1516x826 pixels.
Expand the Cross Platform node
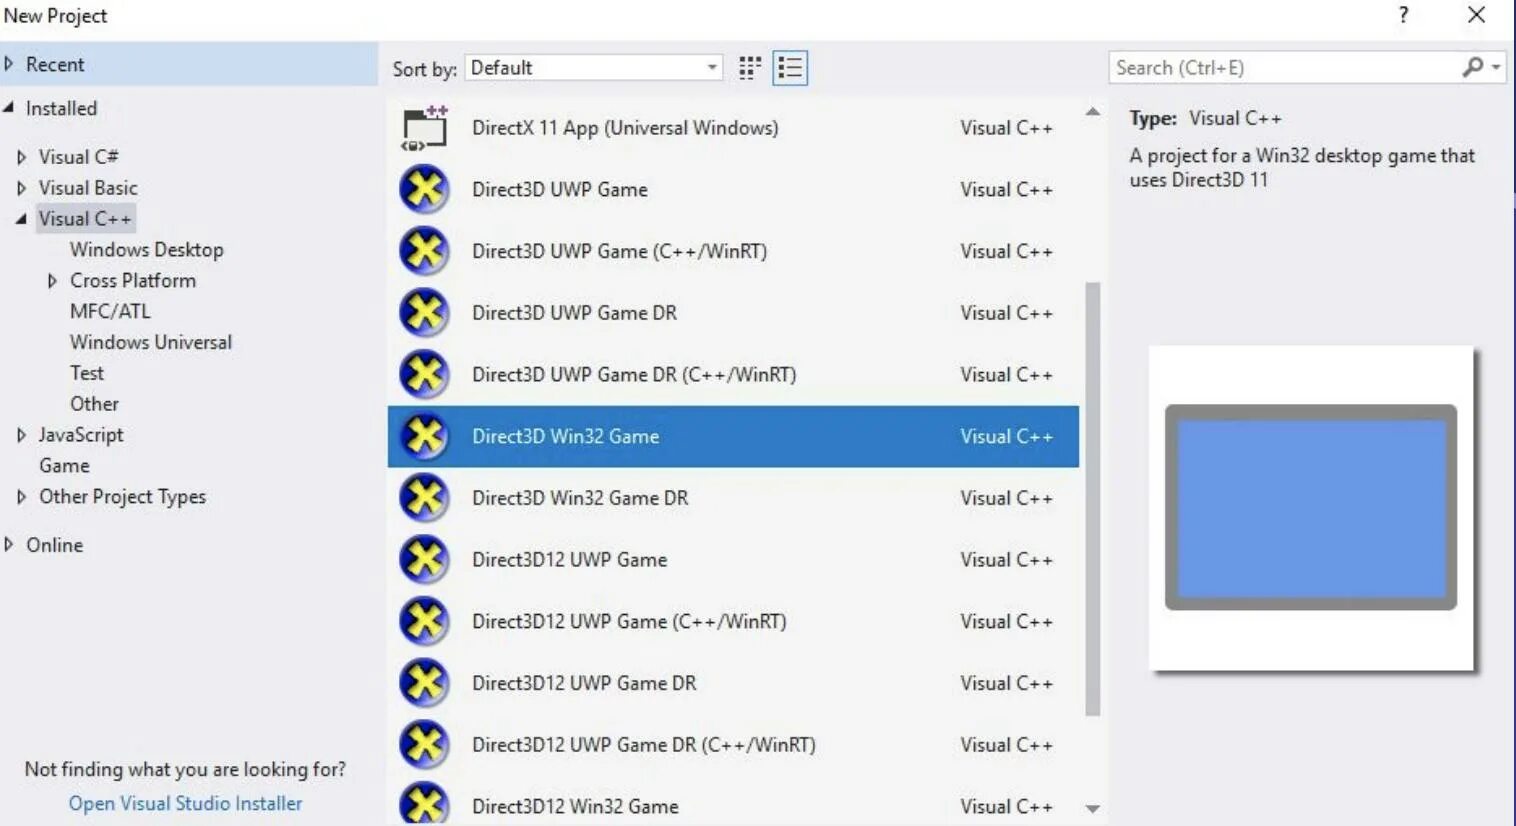click(52, 281)
